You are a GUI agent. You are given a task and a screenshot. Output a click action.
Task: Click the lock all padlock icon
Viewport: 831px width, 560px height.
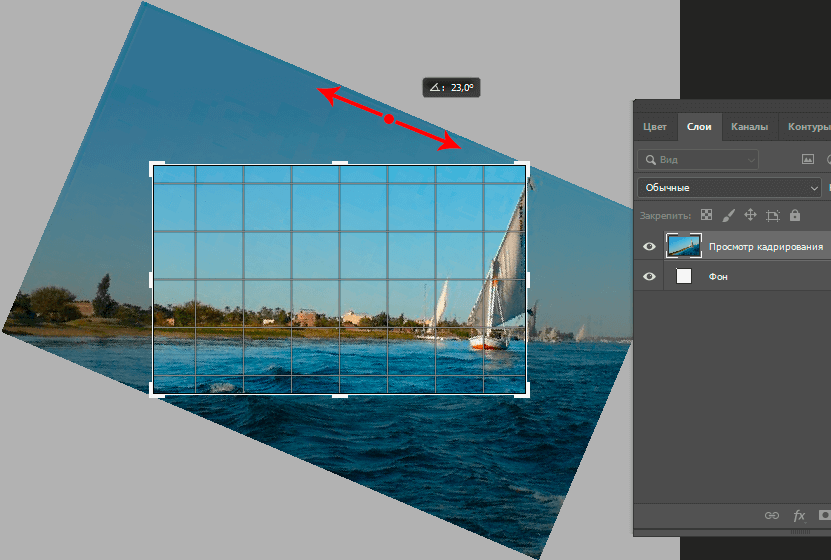[794, 215]
